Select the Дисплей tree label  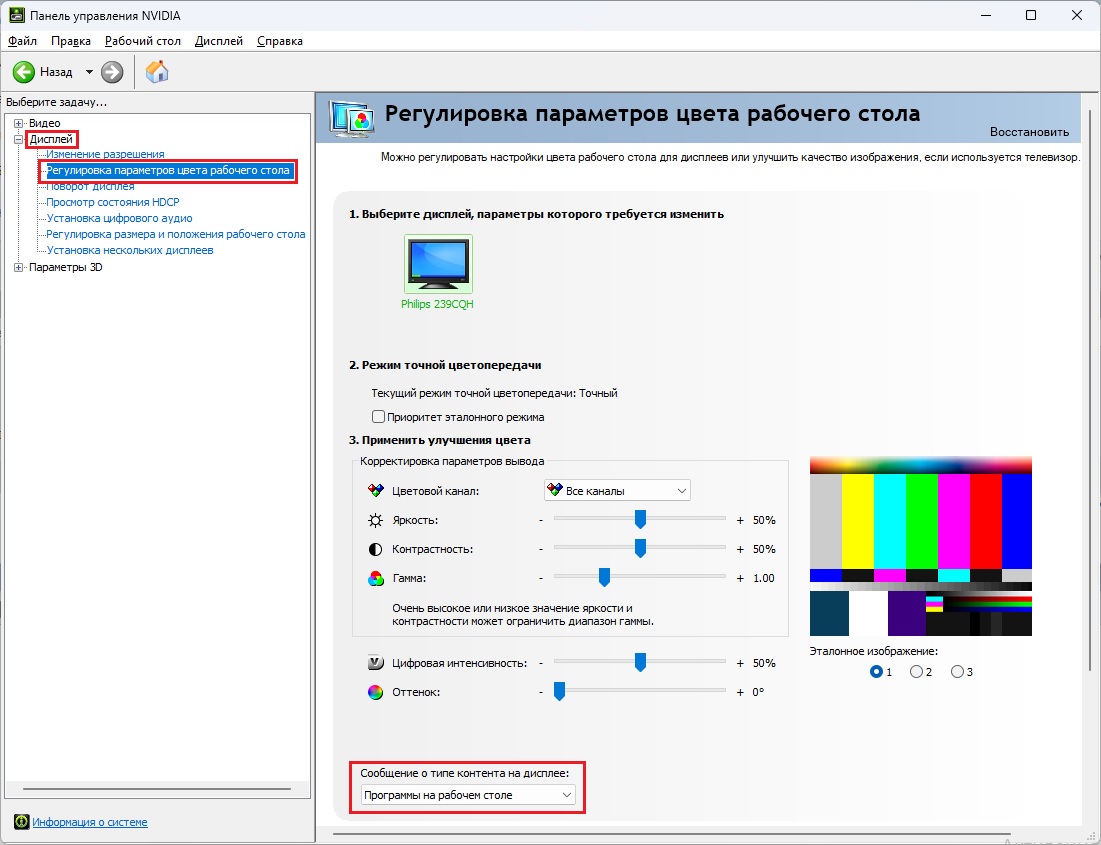[51, 139]
